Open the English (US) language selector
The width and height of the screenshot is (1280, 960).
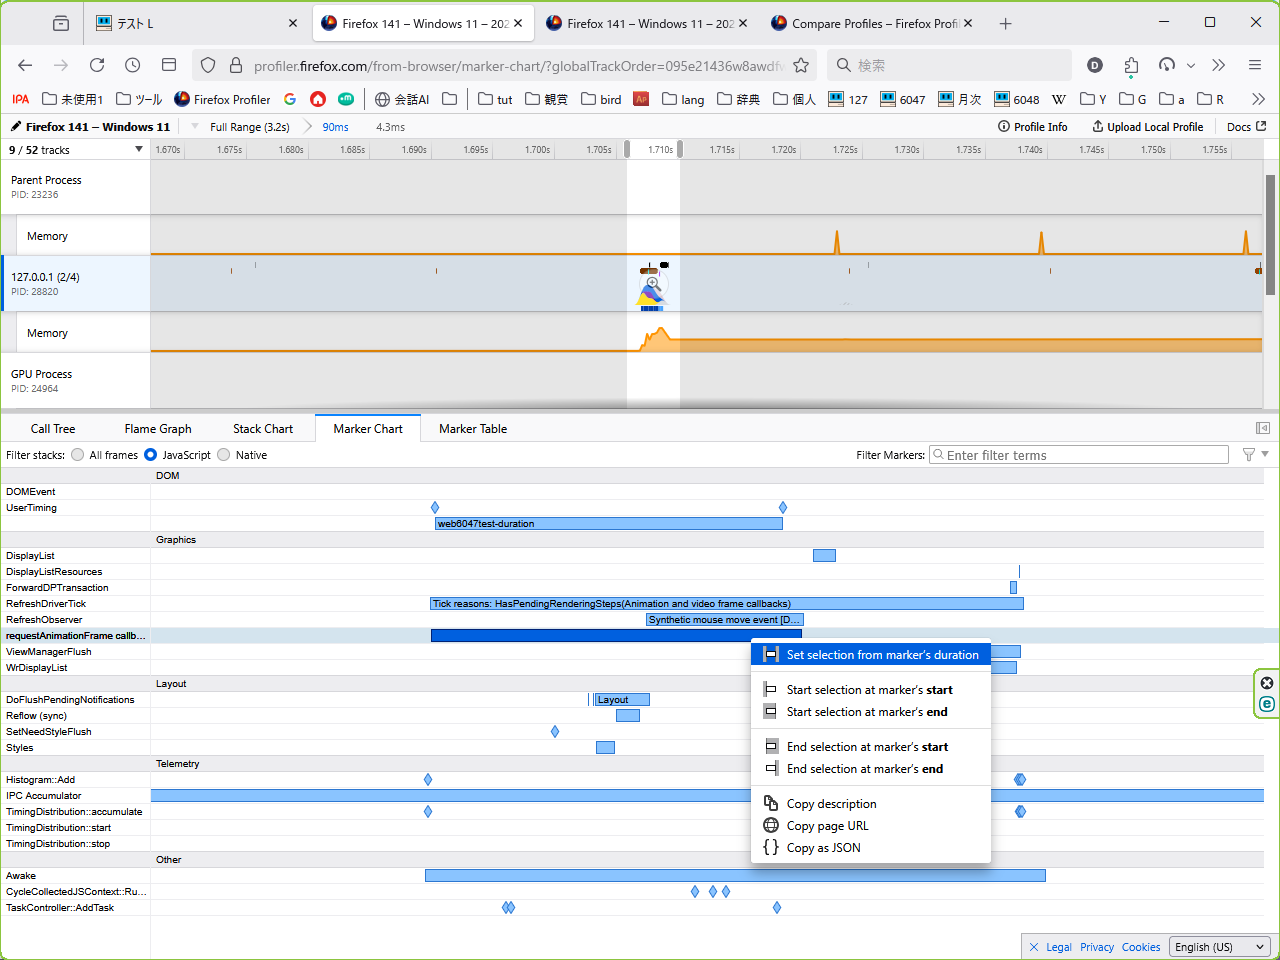pos(1220,947)
